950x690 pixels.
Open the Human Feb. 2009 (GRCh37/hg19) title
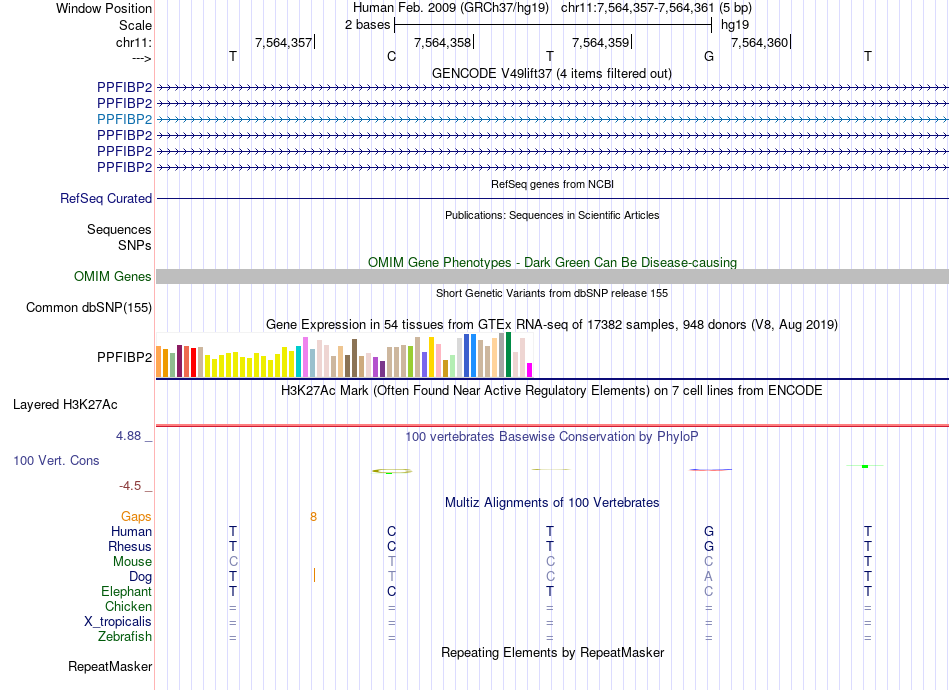(451, 8)
